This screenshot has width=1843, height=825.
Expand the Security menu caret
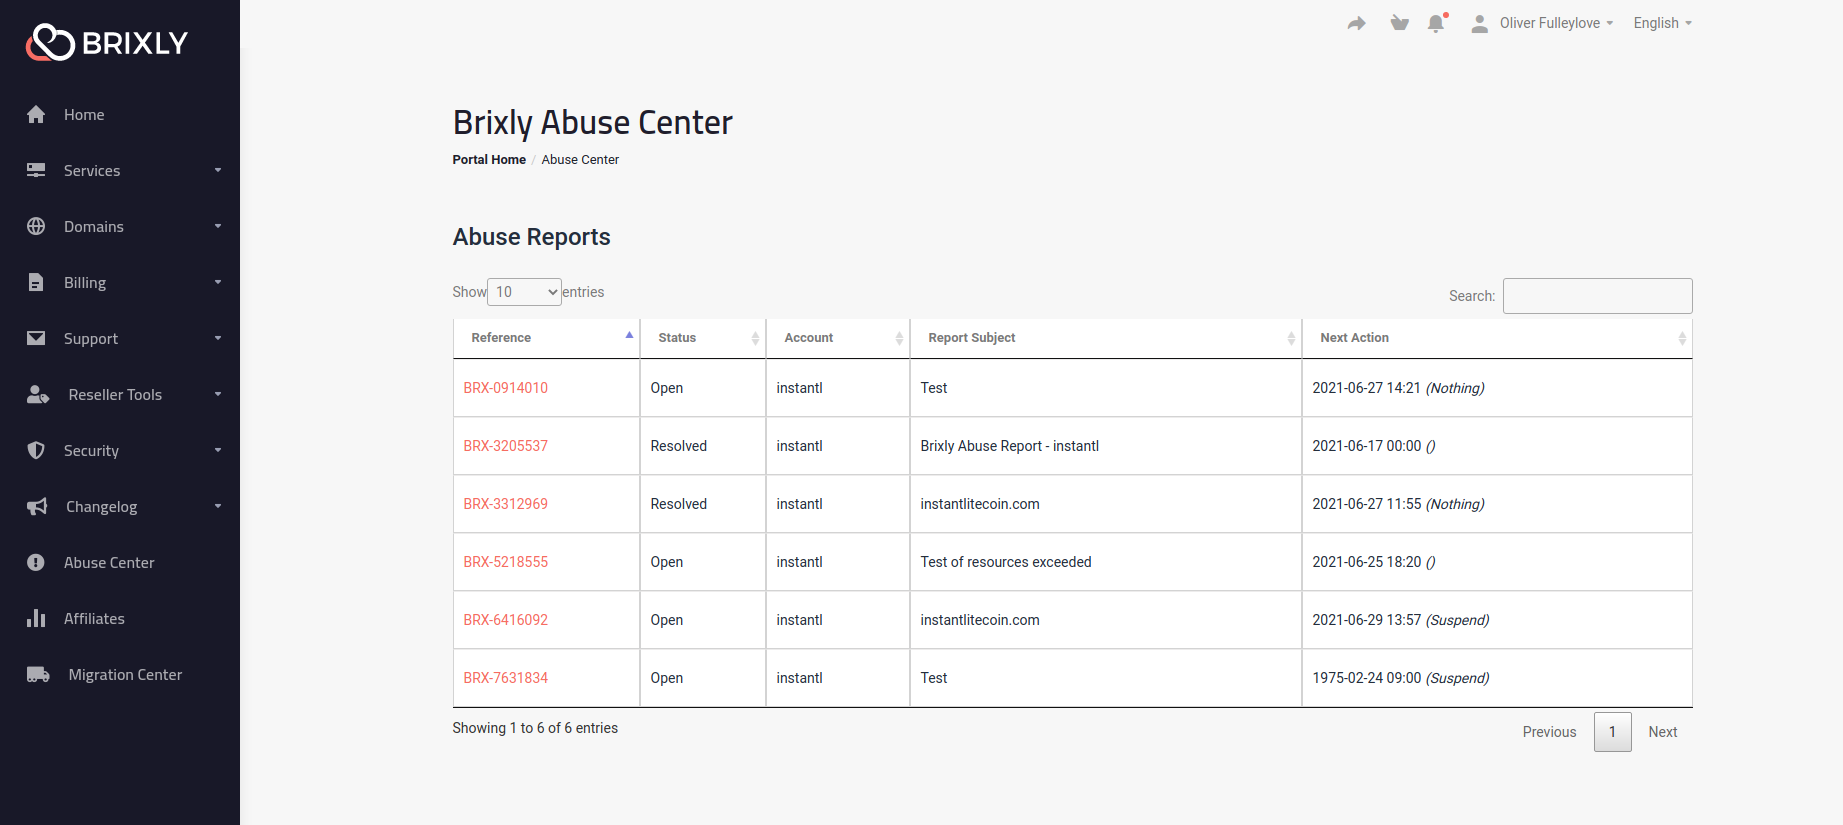pyautogui.click(x=218, y=450)
